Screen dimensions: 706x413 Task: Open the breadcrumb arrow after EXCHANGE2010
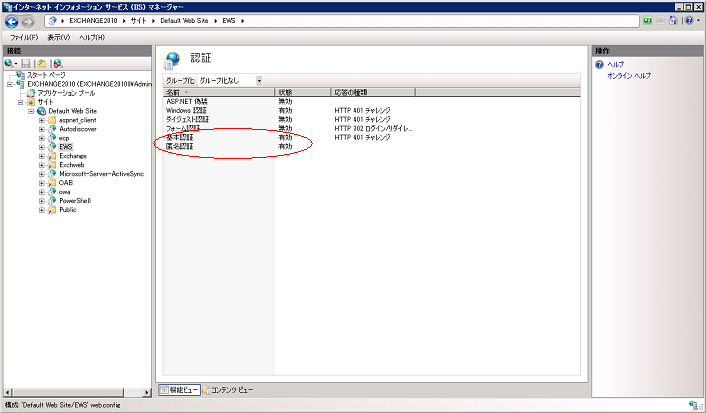coord(124,21)
